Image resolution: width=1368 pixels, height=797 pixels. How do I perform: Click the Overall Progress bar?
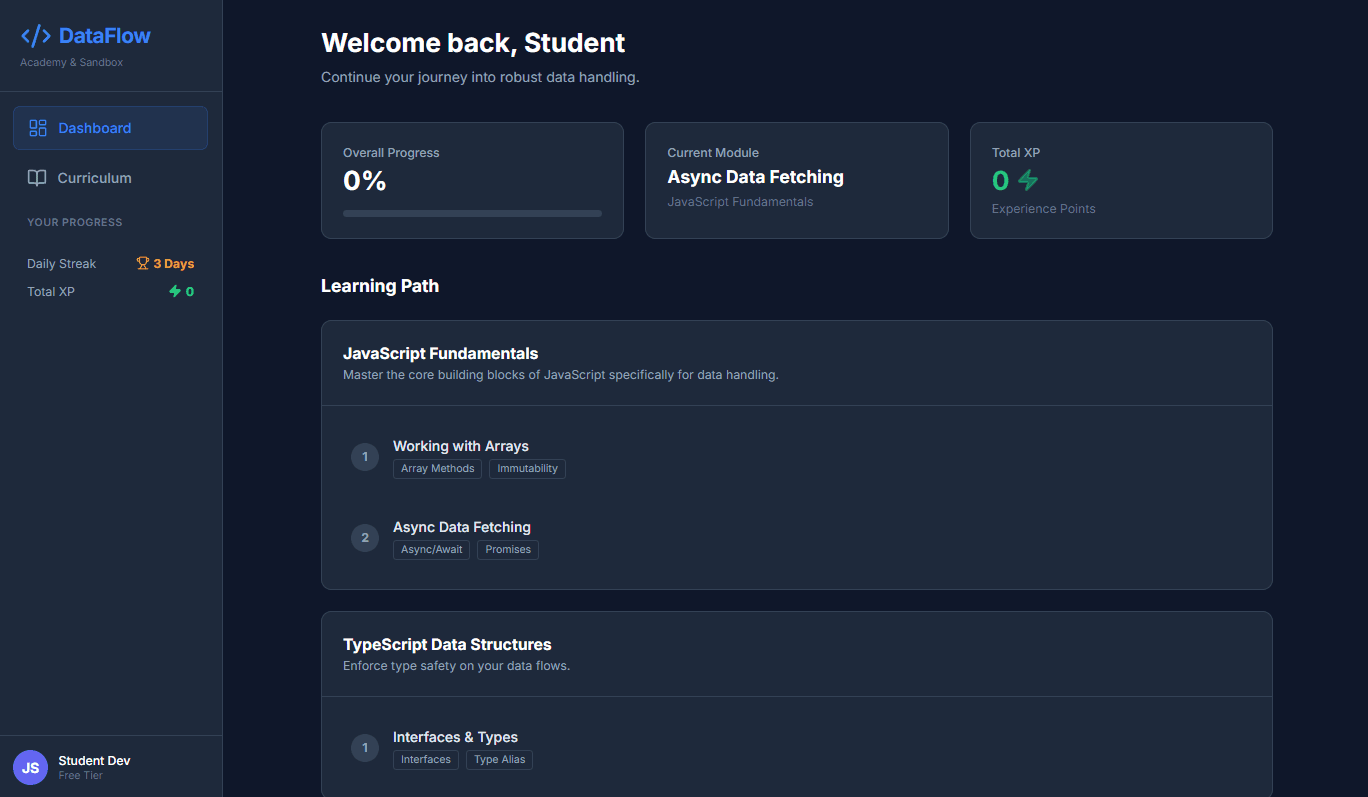(x=472, y=213)
